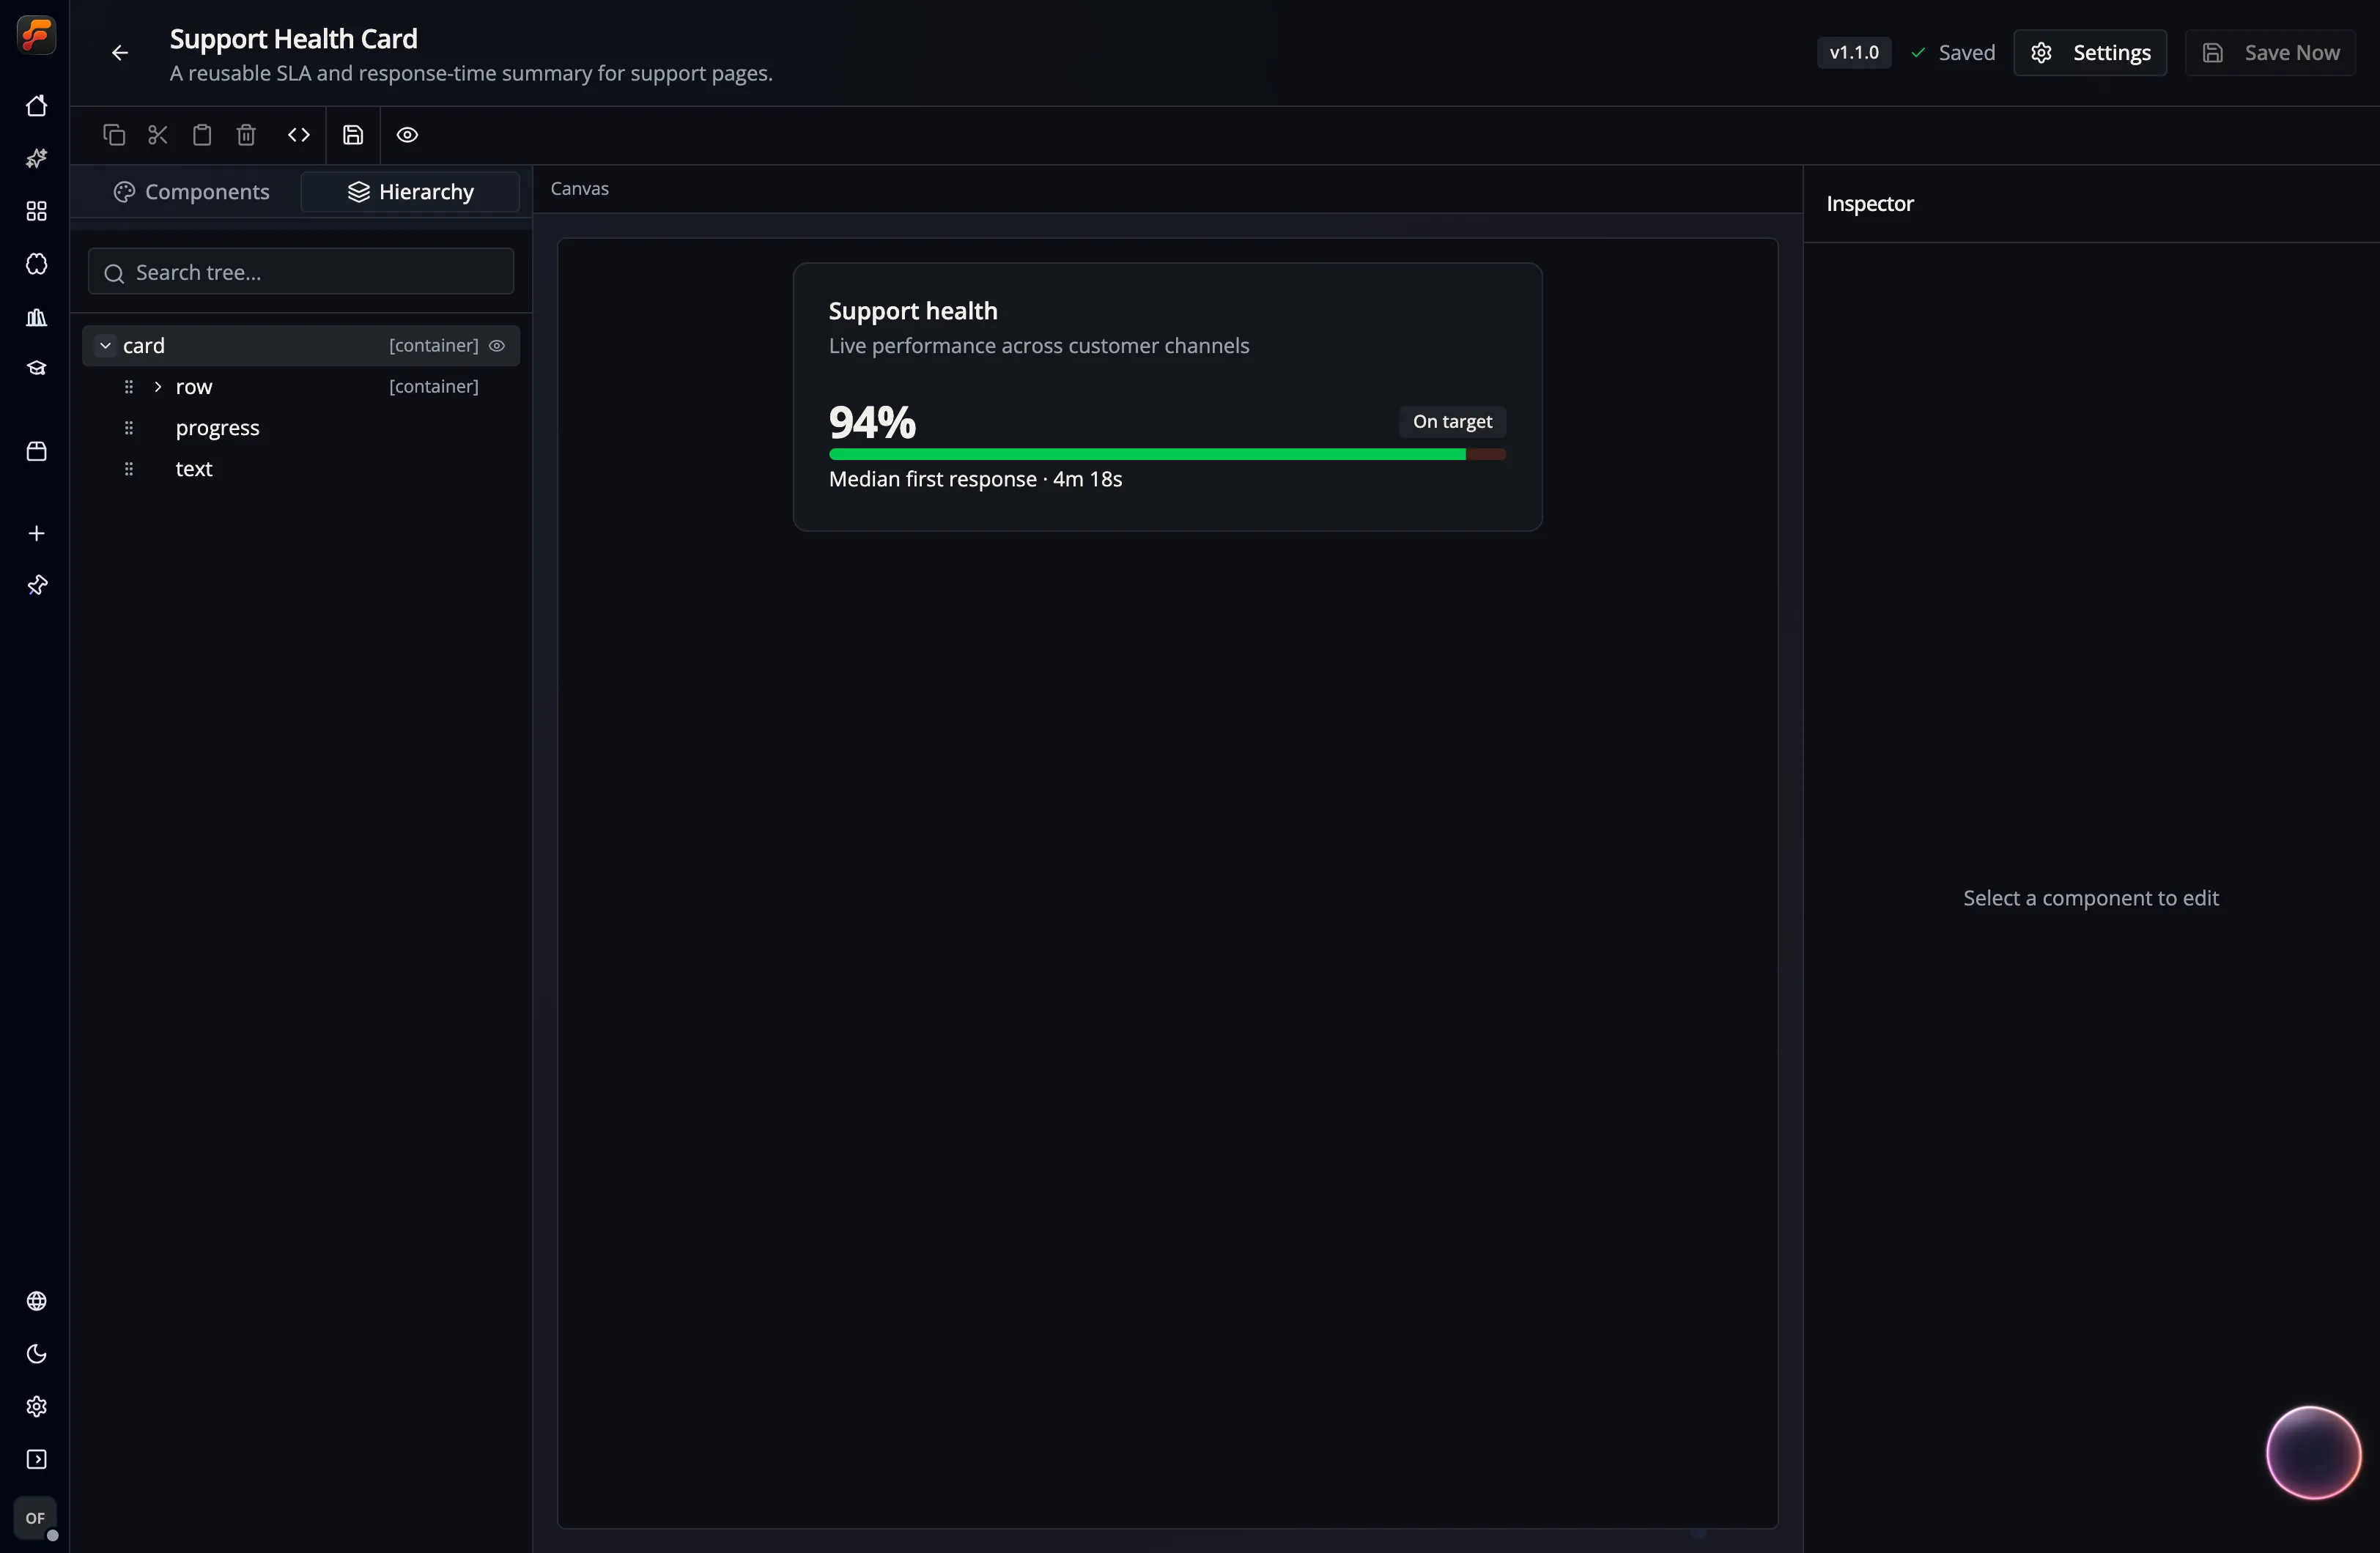Viewport: 2380px width, 1553px height.
Task: Open the Settings button in the header
Action: tap(2090, 53)
